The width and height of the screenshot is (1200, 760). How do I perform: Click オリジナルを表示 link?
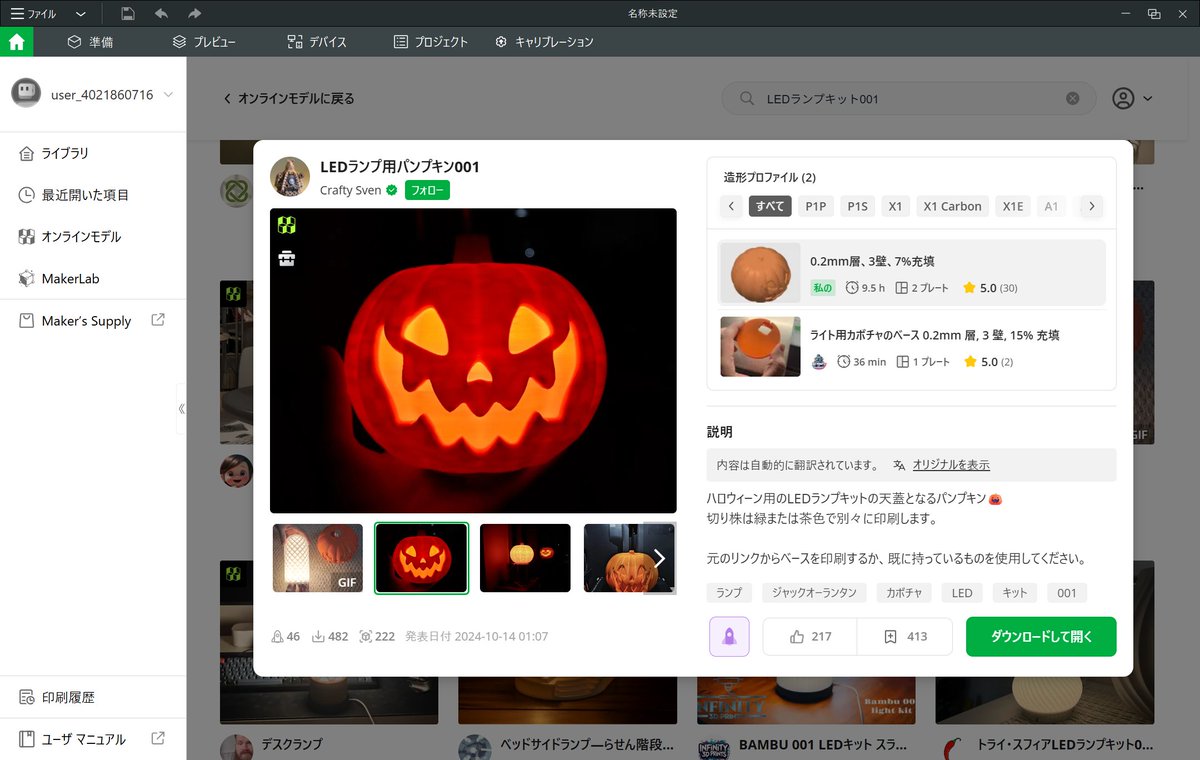pyautogui.click(x=951, y=465)
